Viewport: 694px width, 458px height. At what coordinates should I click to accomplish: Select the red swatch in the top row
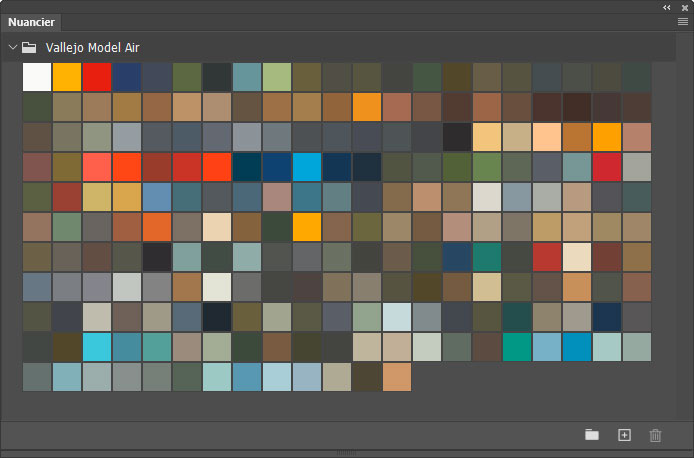97,77
